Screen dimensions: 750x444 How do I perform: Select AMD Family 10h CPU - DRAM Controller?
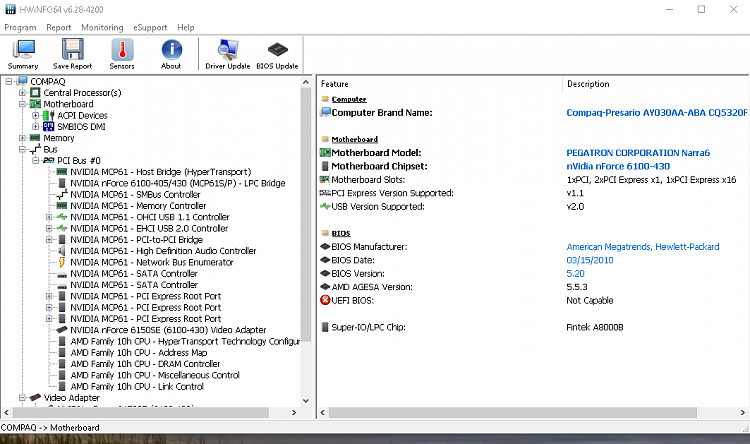pos(145,364)
